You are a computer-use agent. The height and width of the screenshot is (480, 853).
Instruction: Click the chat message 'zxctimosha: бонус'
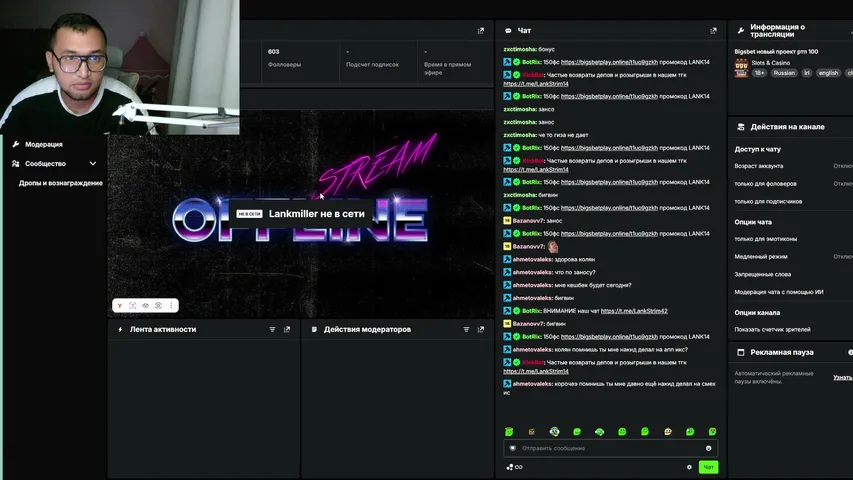click(529, 49)
